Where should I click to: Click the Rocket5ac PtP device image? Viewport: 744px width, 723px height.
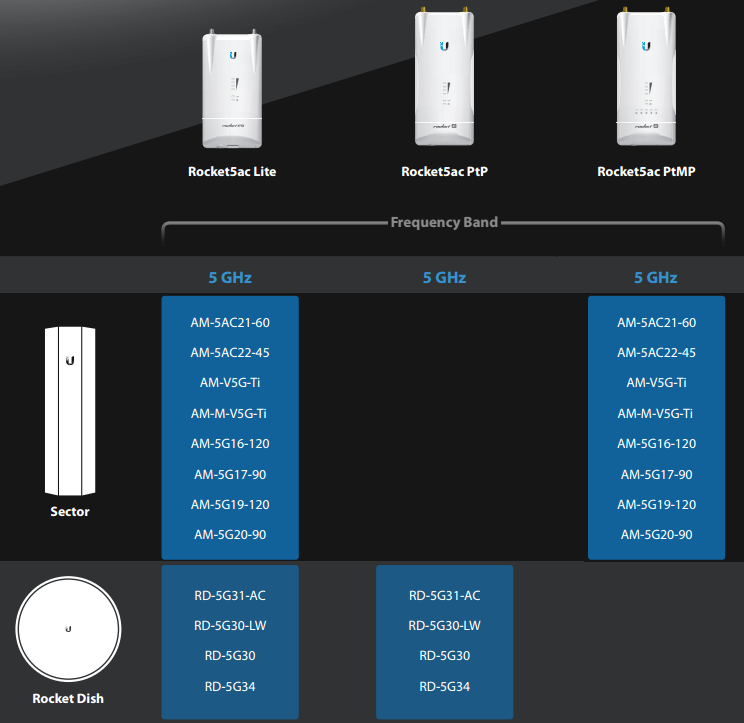pyautogui.click(x=444, y=76)
